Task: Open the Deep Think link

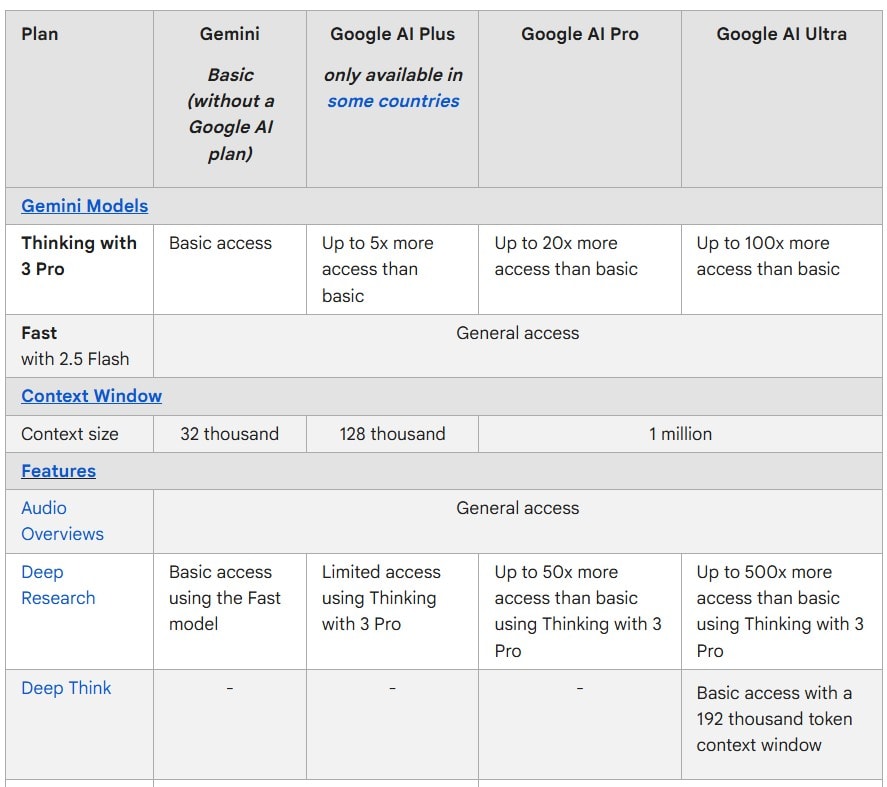Action: point(66,688)
